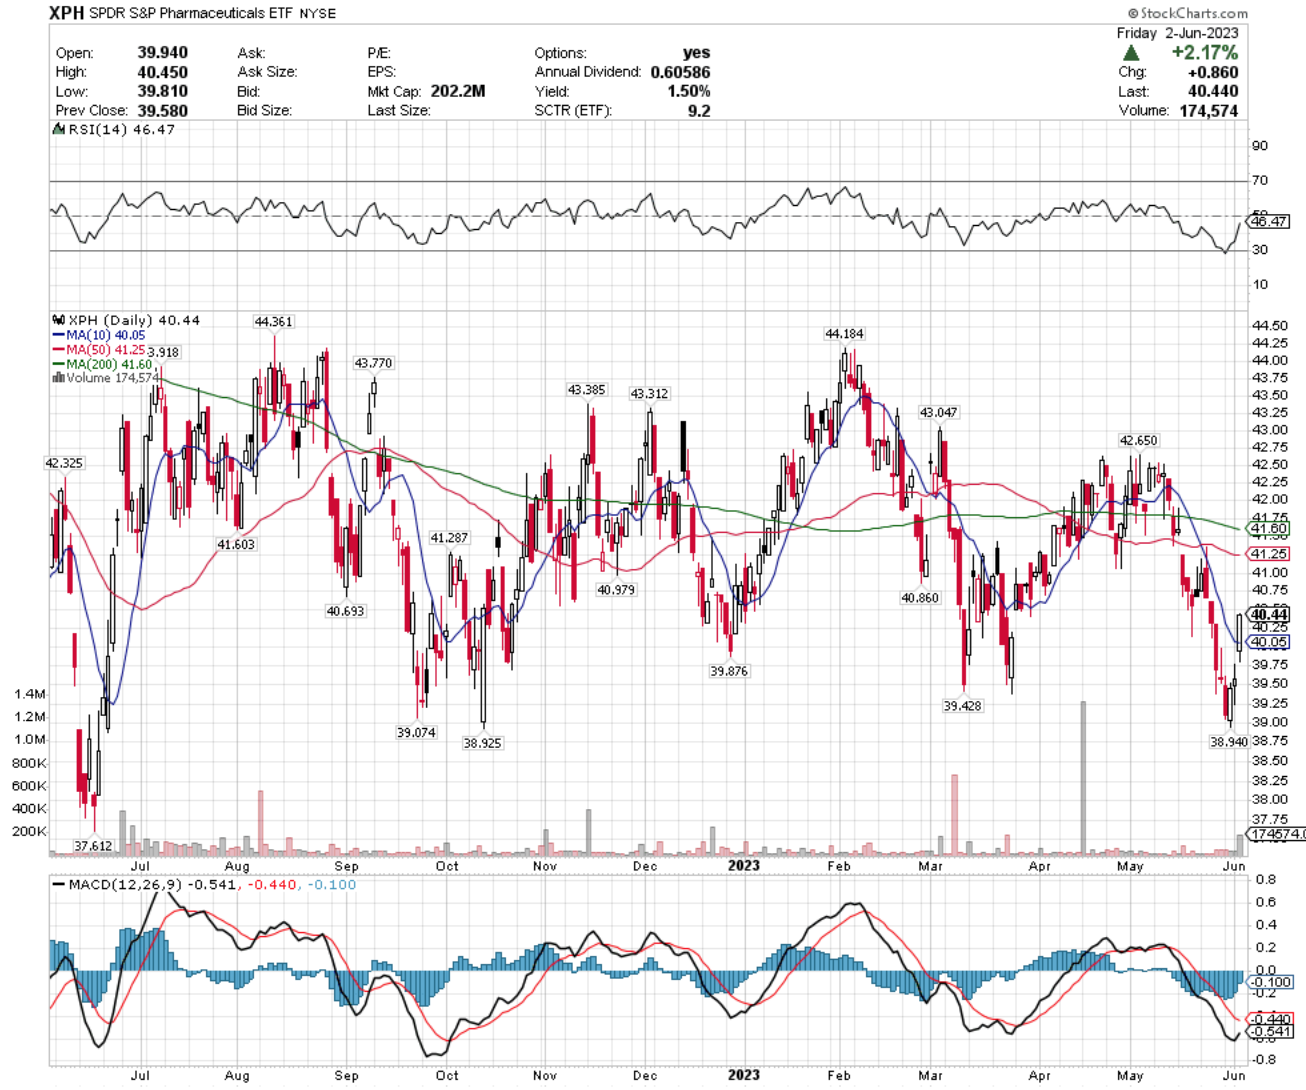The image size is (1306, 1090).
Task: Click the 38.940 low price label
Action: click(1228, 742)
